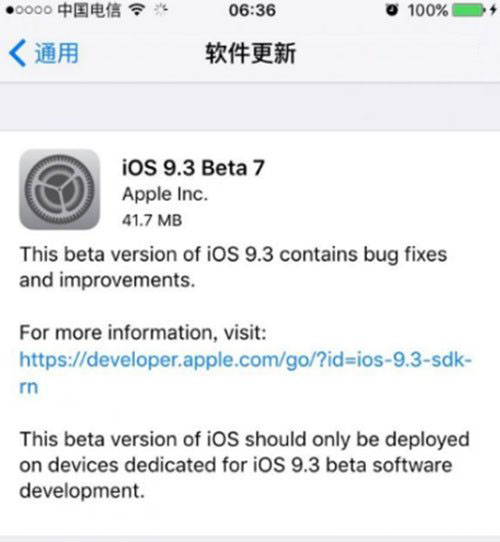Tap the iOS 9.3 Beta 7 heading

tap(193, 168)
